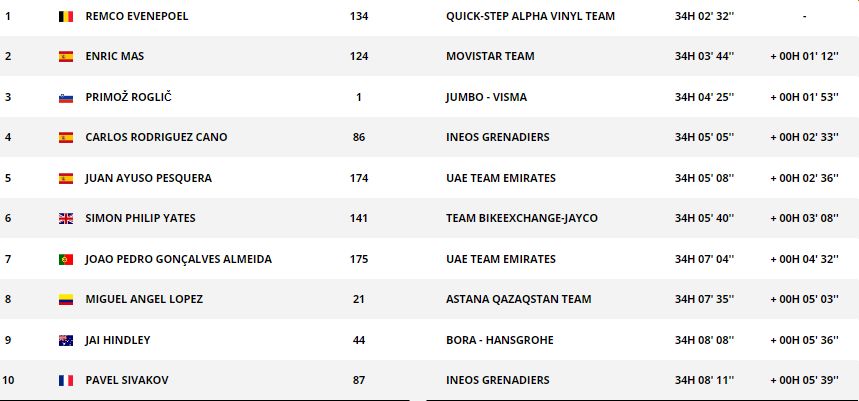Screen dimensions: 859x401
Task: Click the Colombian flag beside Miguel Angel Lopez
Action: [x=66, y=299]
